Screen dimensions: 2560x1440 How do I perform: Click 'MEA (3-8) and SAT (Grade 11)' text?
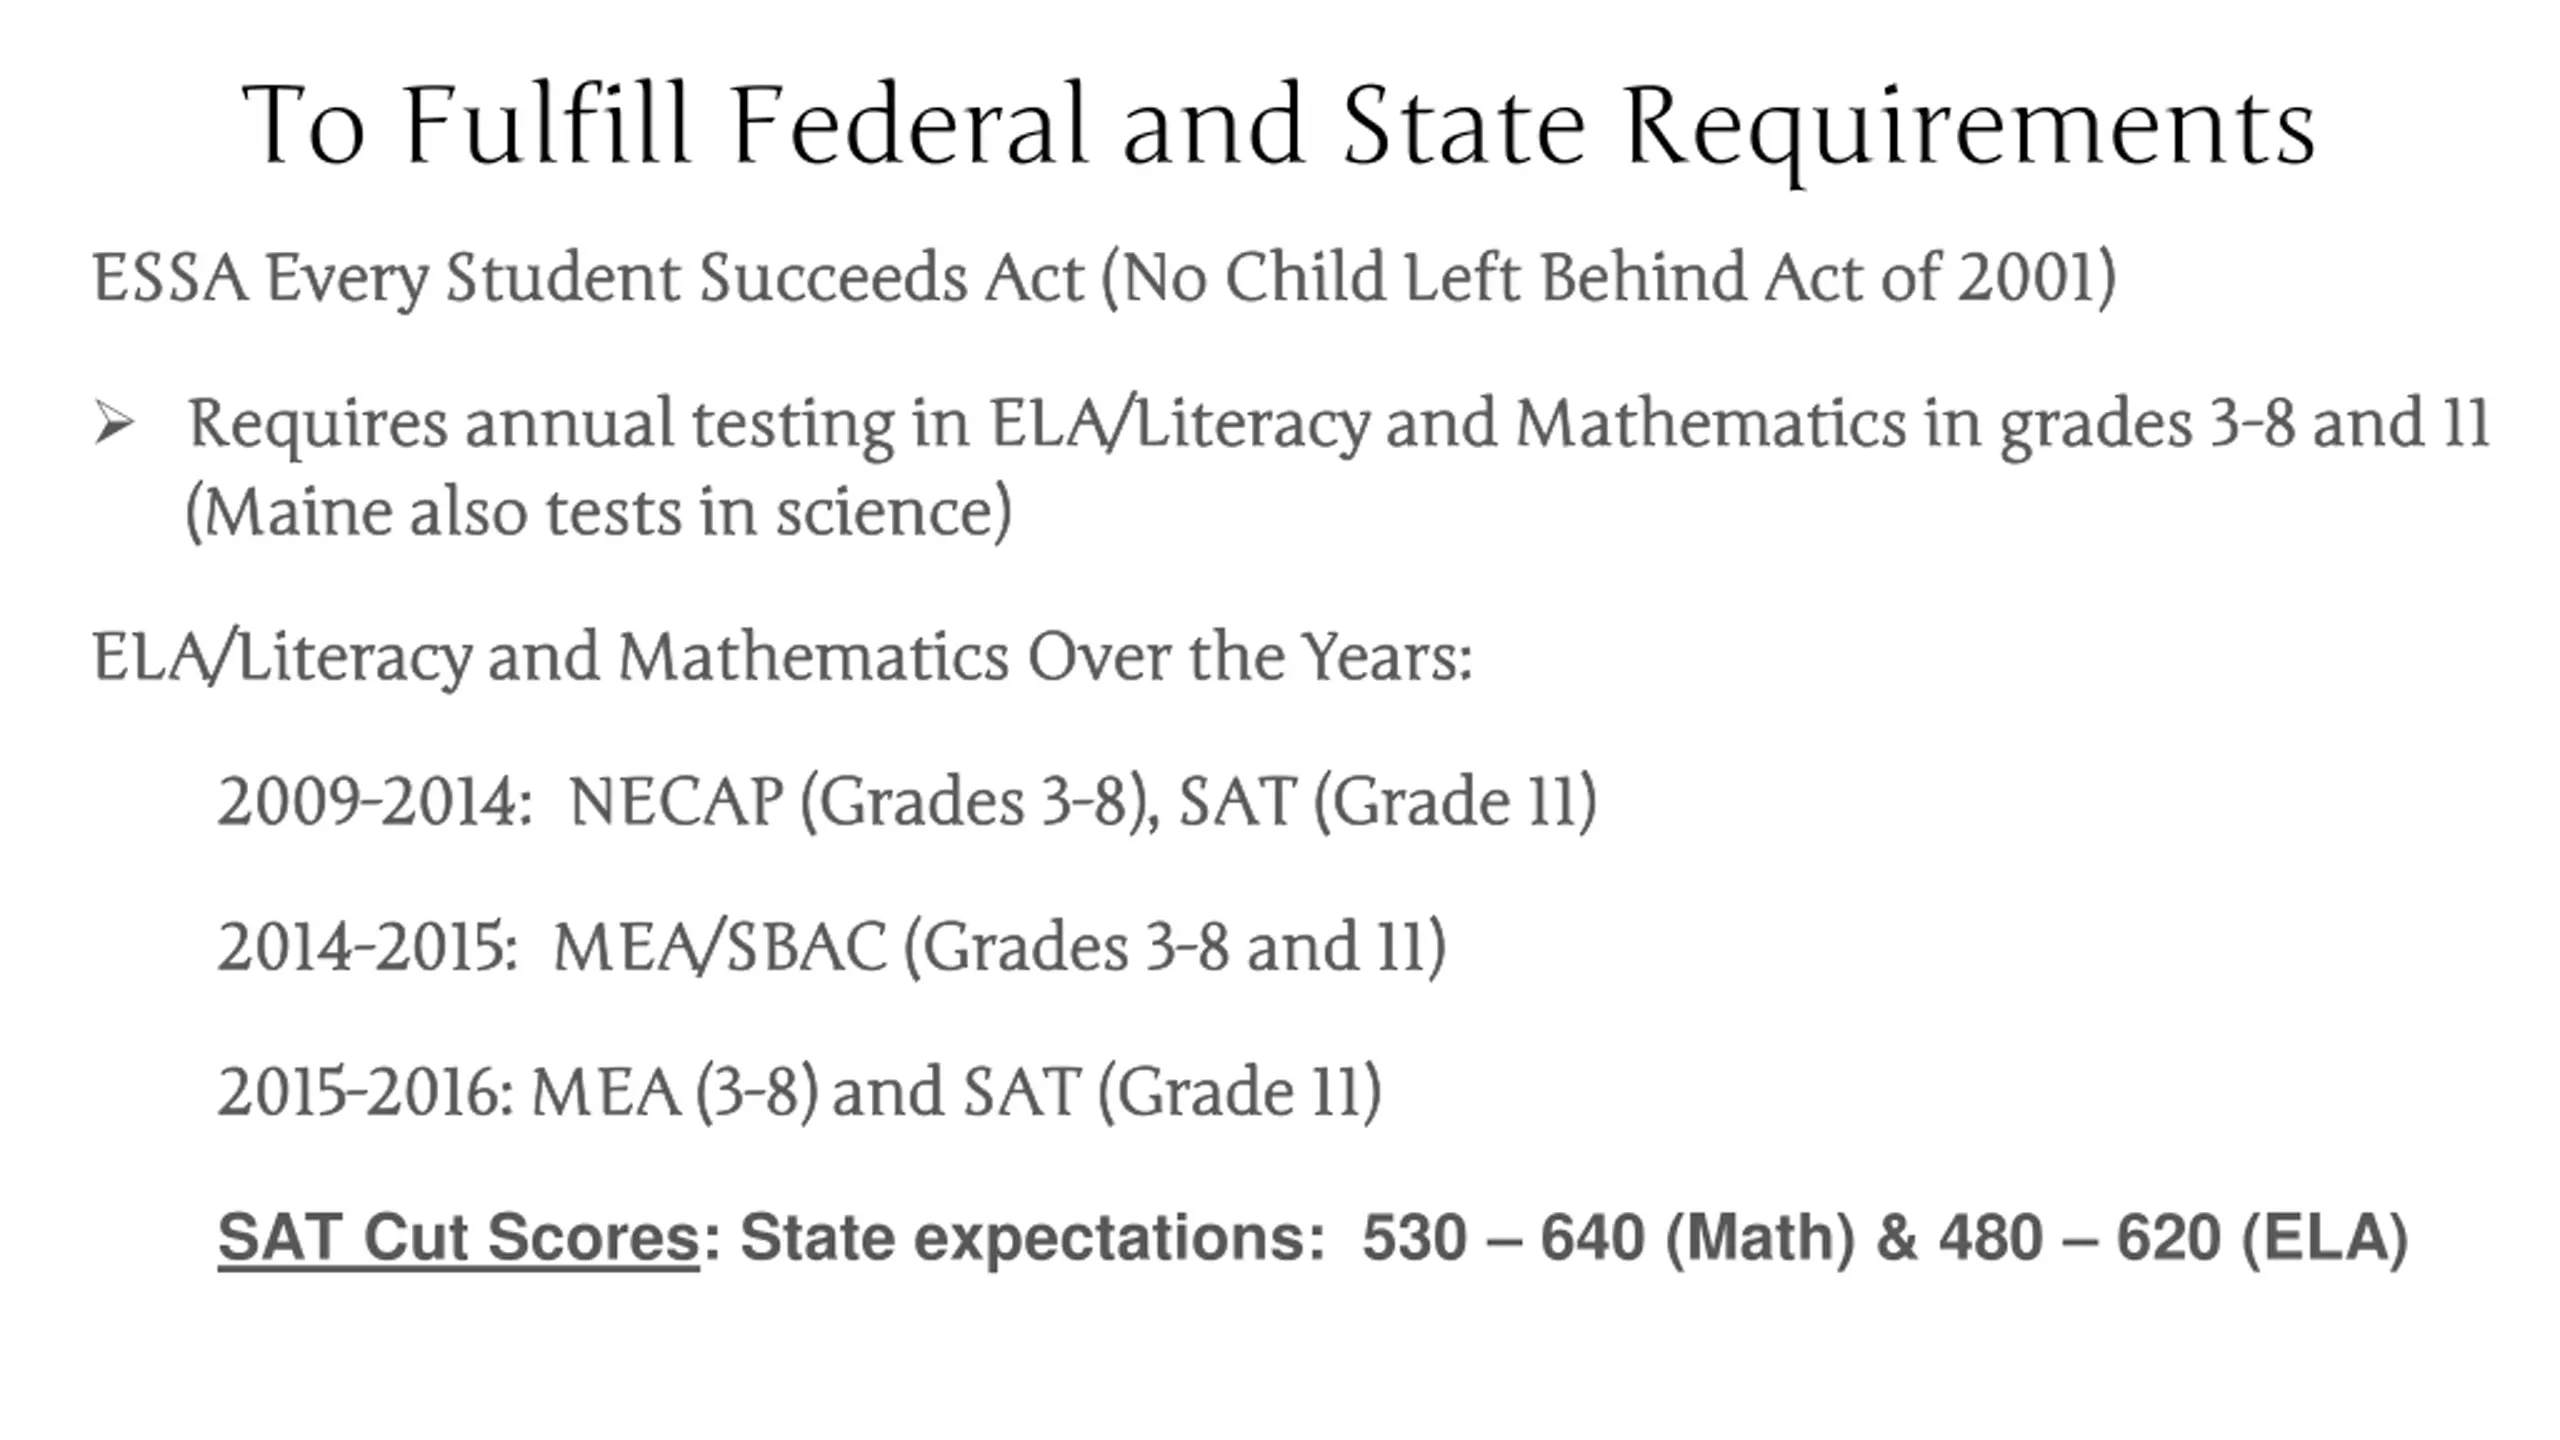pyautogui.click(x=956, y=1092)
